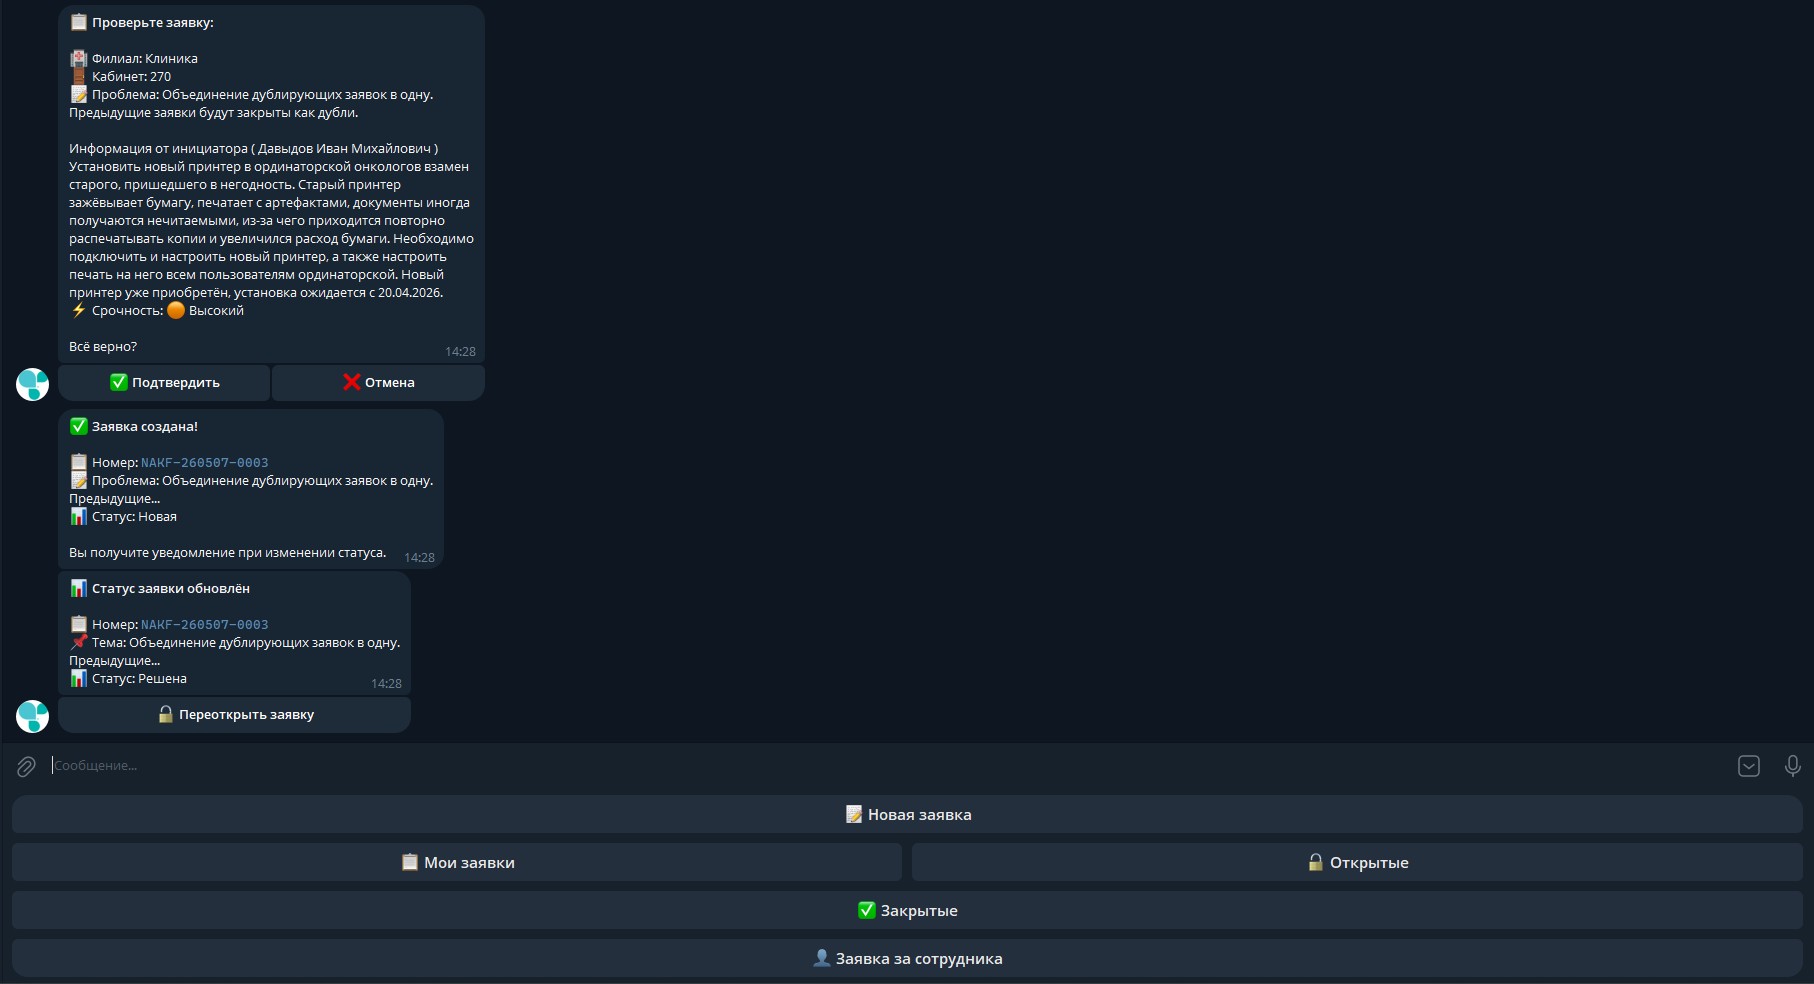Screen dimensions: 1814x984
Task: Create a new request with Новая заявка
Action: pyautogui.click(x=907, y=815)
